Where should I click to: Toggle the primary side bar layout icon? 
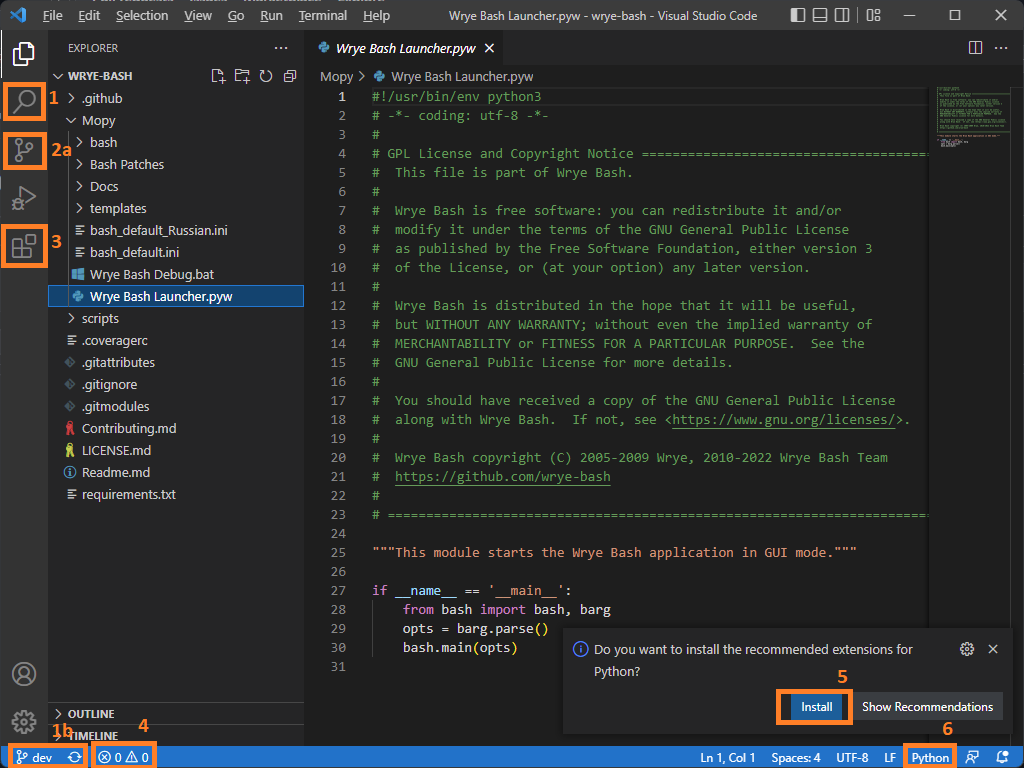click(x=797, y=15)
